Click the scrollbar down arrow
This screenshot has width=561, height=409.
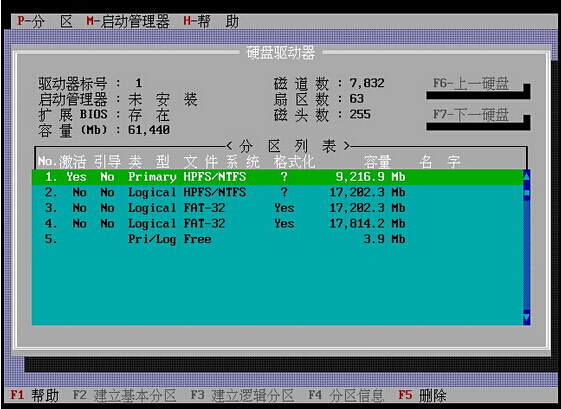[527, 318]
